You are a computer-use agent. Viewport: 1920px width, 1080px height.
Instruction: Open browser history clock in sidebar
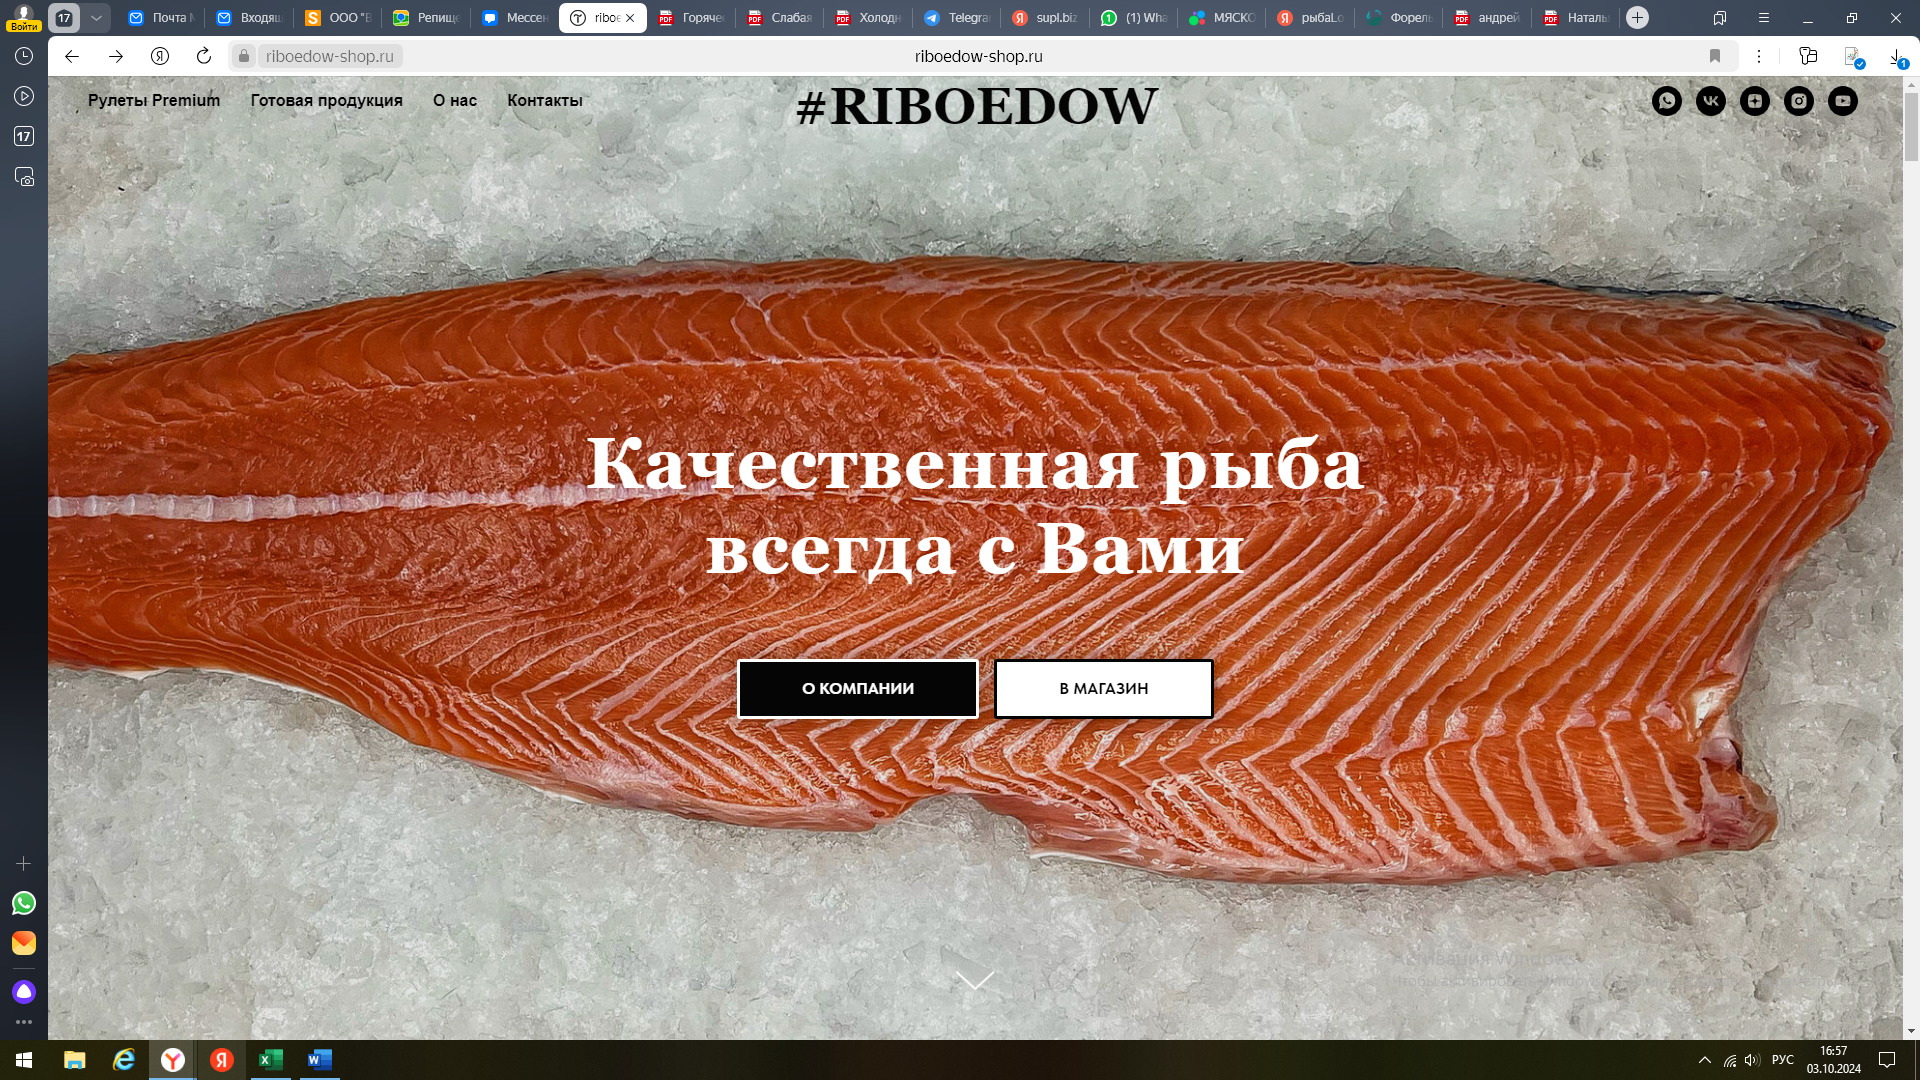pos(24,57)
